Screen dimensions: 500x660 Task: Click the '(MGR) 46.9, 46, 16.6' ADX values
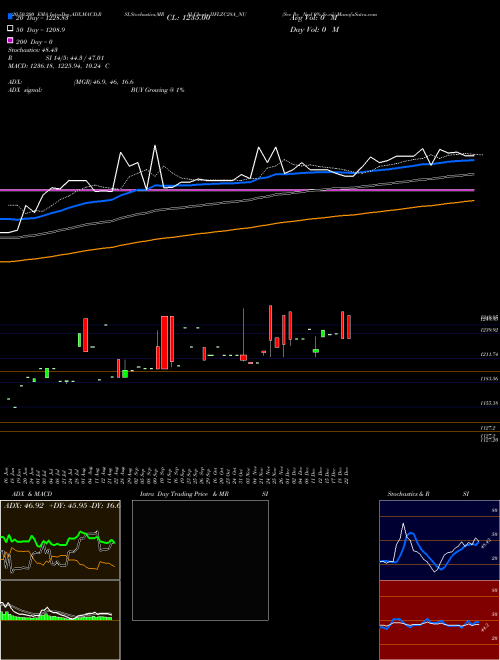[104, 82]
